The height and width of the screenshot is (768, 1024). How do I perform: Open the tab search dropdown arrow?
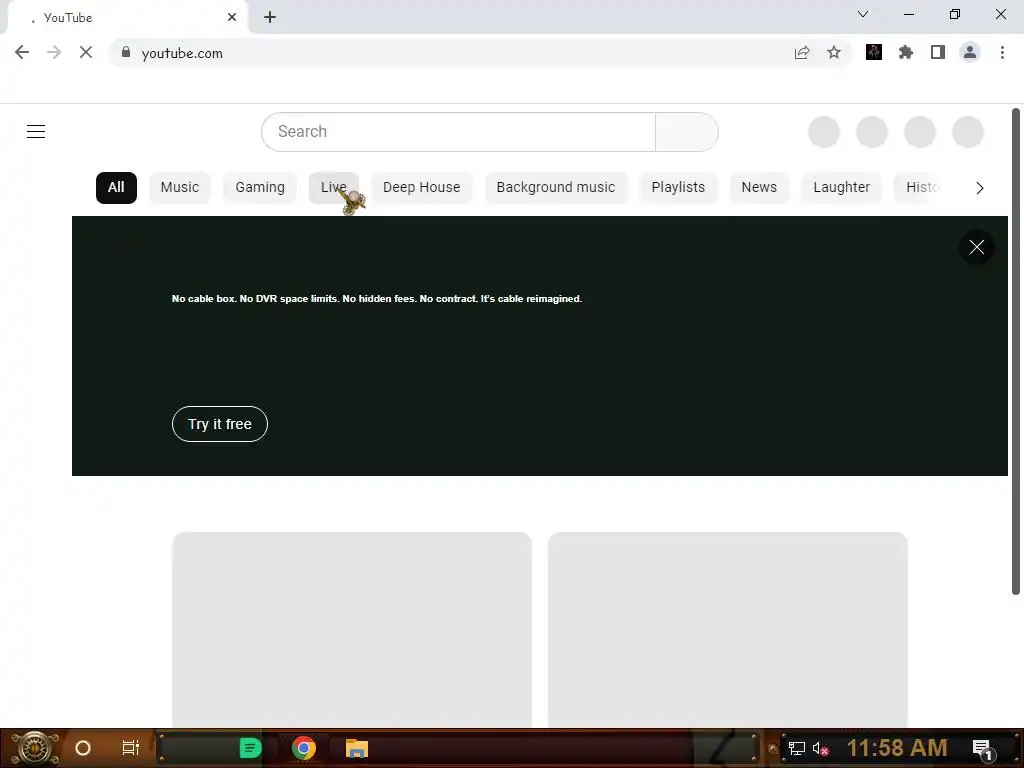863,14
